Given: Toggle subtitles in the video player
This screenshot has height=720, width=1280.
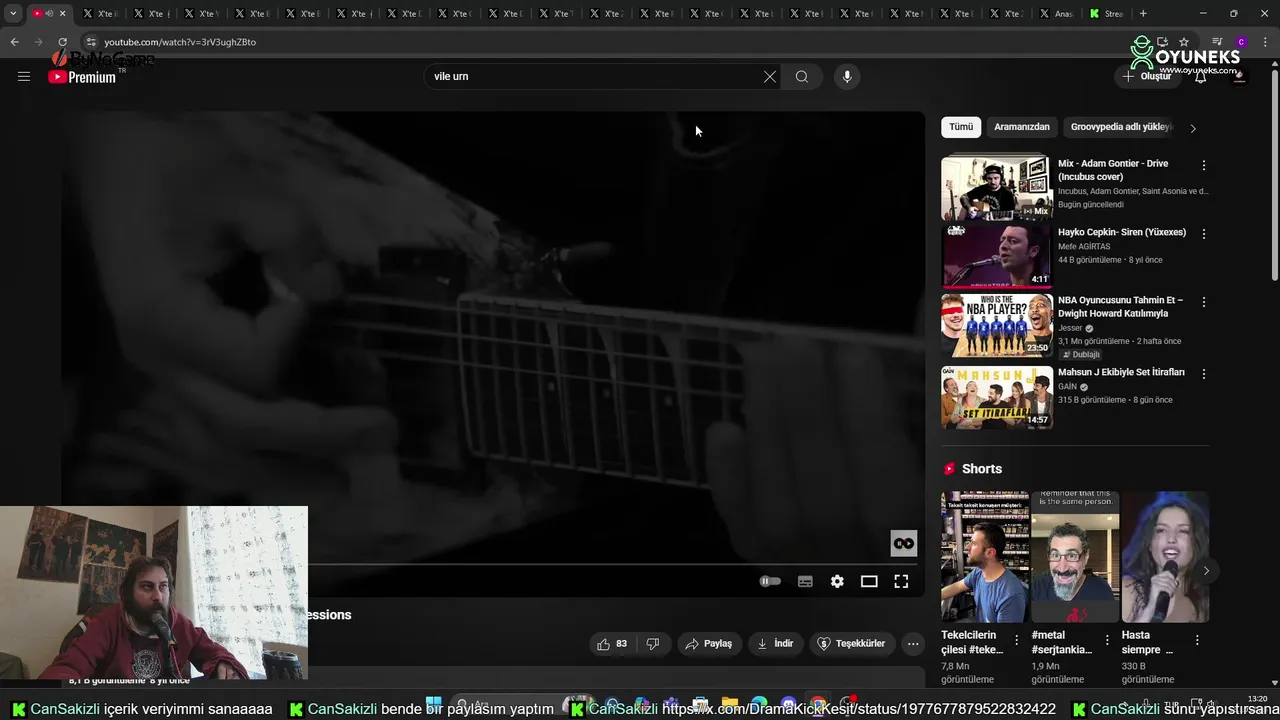Looking at the screenshot, I should pos(805,581).
